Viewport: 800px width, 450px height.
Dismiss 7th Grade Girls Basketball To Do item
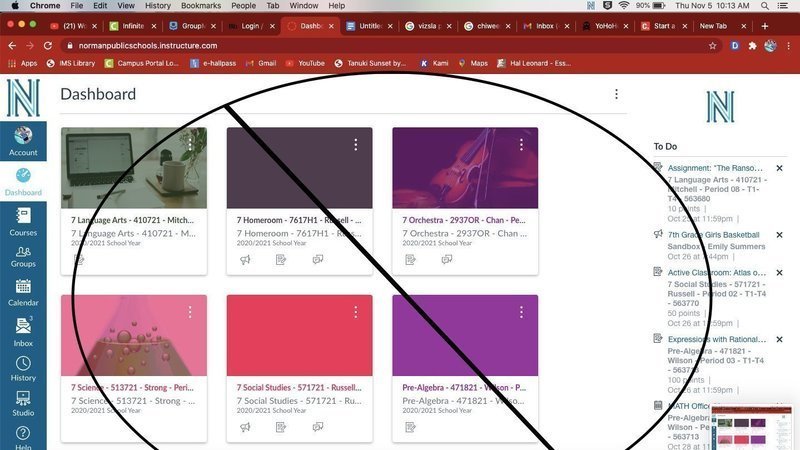(x=779, y=235)
